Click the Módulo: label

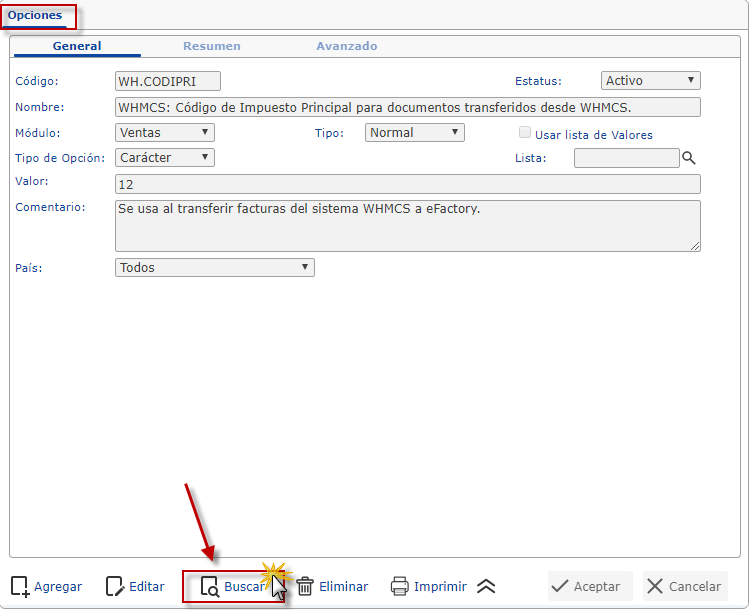pos(38,133)
